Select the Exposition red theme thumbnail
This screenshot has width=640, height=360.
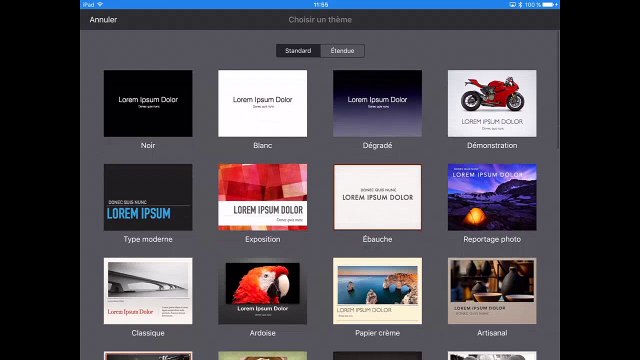pyautogui.click(x=262, y=197)
